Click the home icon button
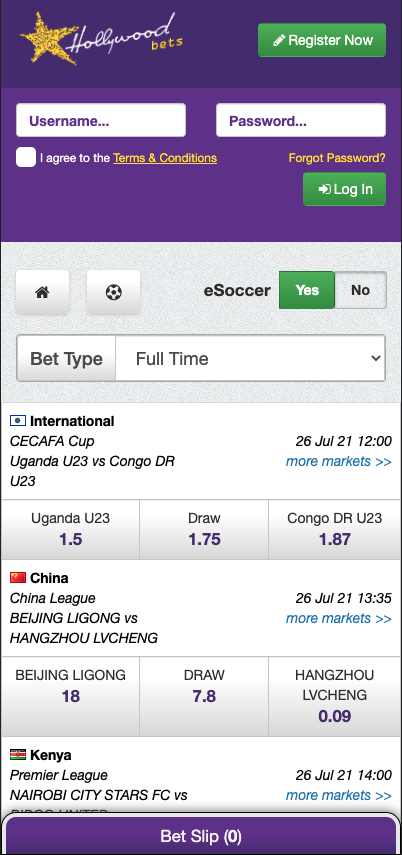The height and width of the screenshot is (855, 402). pyautogui.click(x=43, y=292)
